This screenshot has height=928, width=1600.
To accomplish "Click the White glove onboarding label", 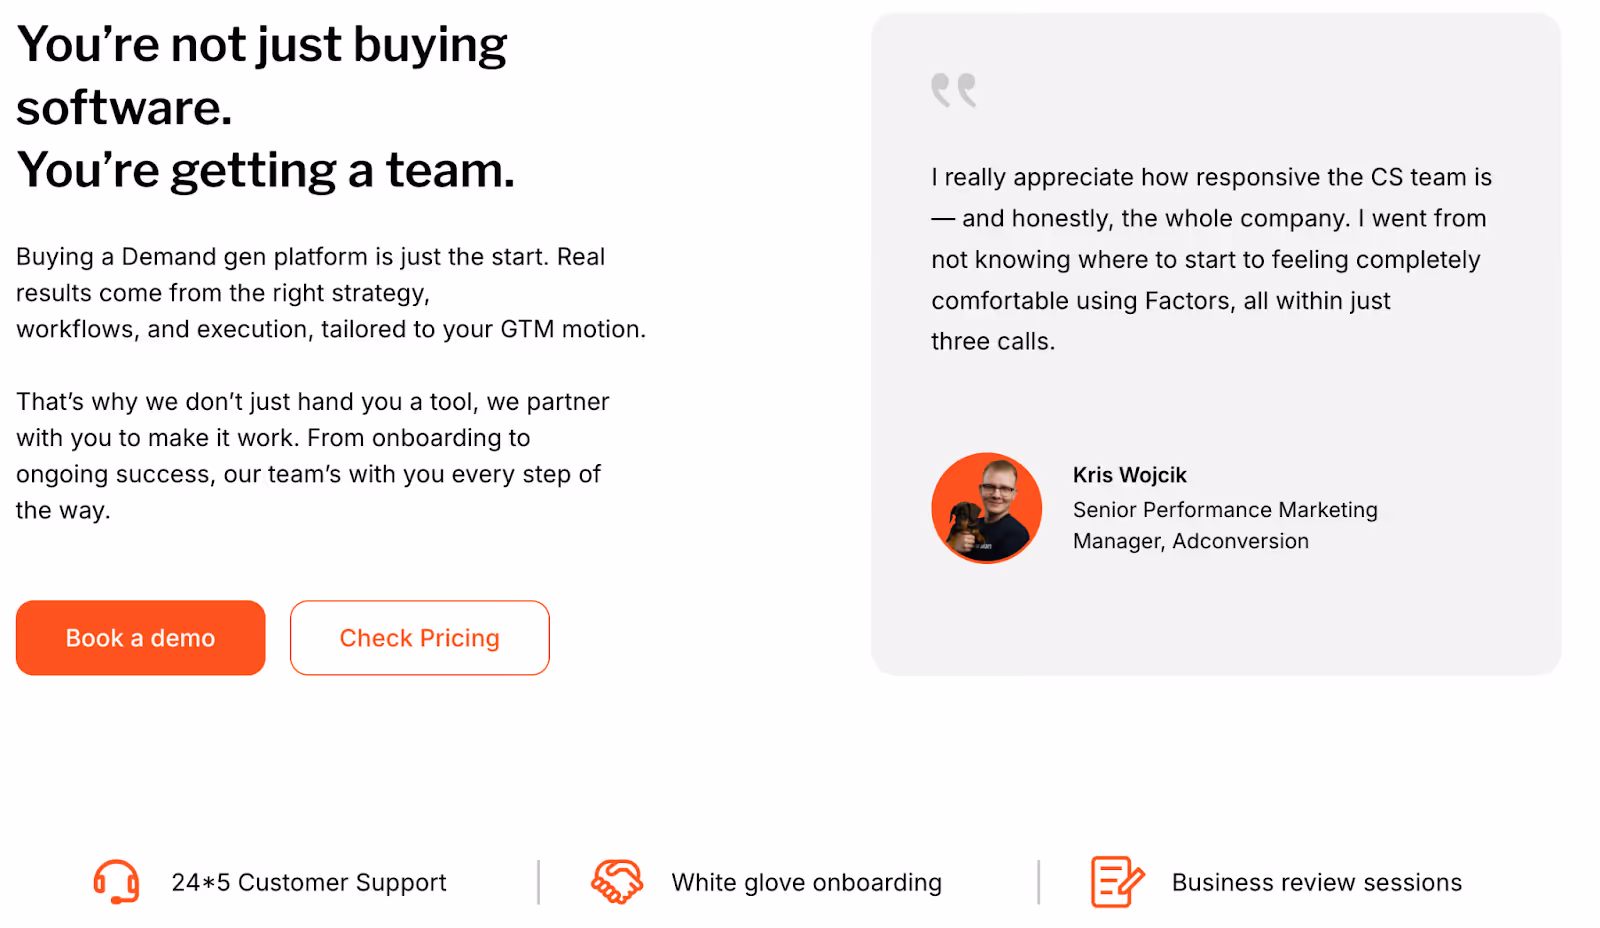I will pyautogui.click(x=807, y=882).
